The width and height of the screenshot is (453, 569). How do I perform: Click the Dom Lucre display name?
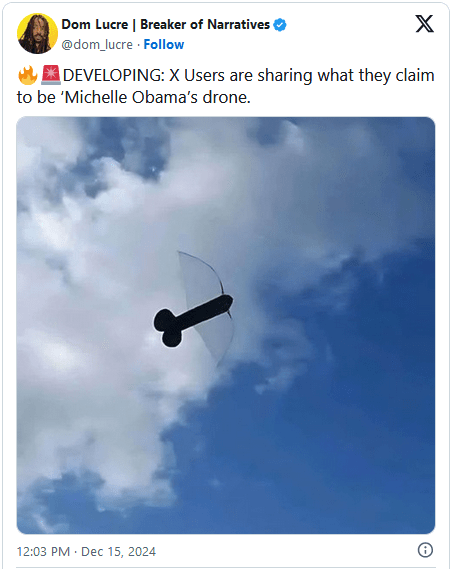pyautogui.click(x=95, y=24)
